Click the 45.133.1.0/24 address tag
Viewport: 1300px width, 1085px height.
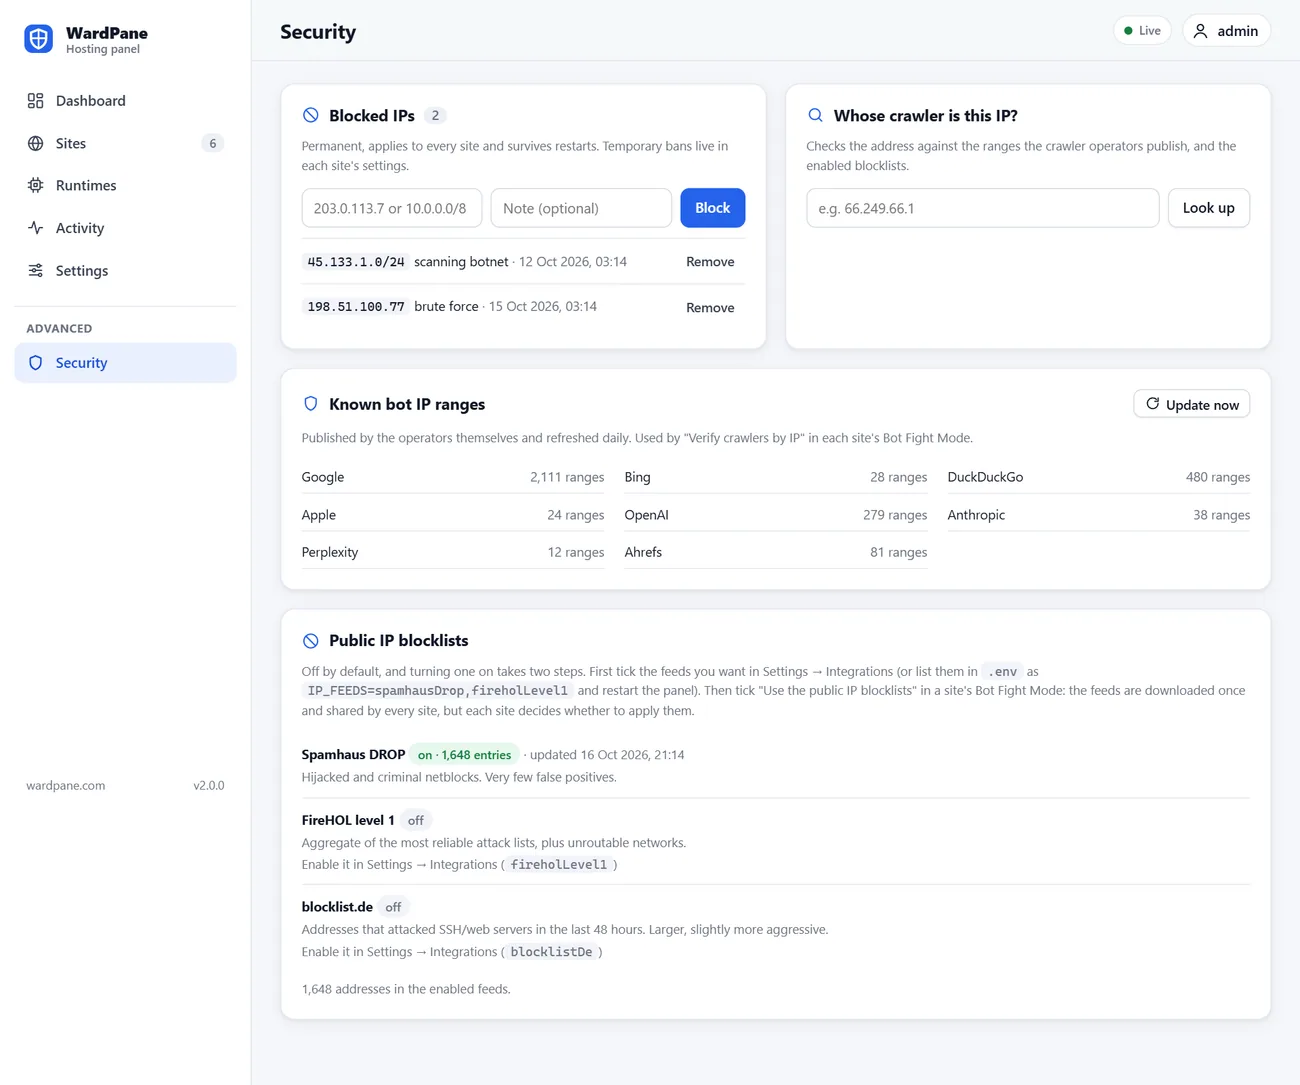coord(356,262)
